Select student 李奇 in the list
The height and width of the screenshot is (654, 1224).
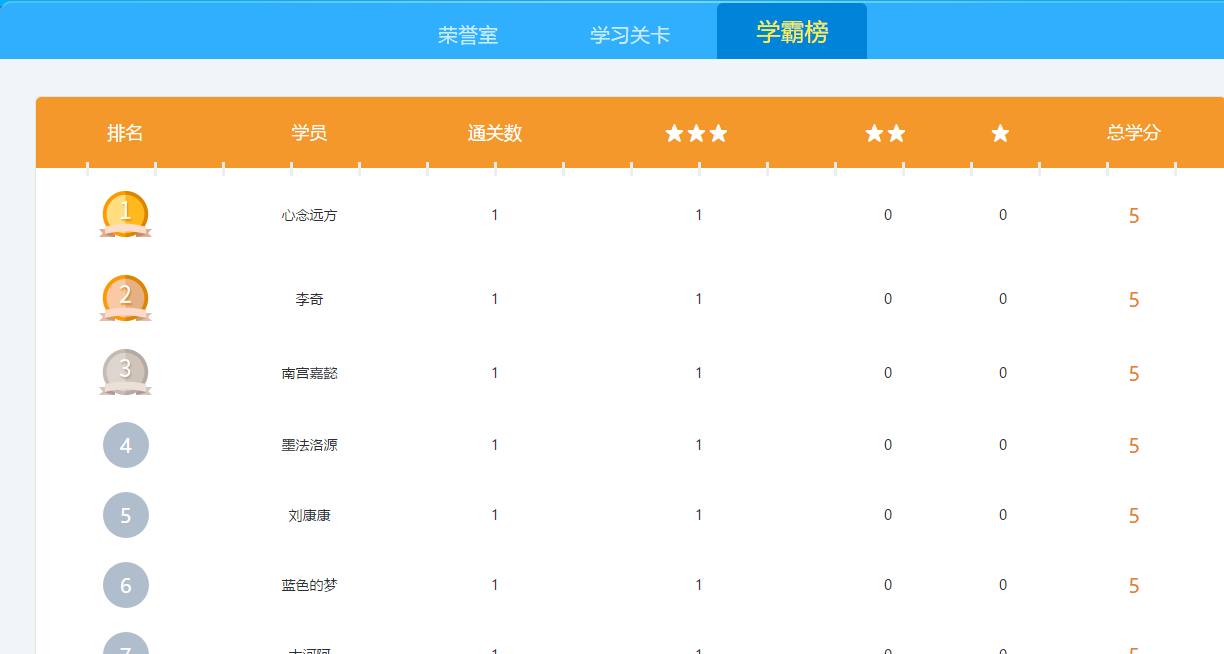click(309, 299)
